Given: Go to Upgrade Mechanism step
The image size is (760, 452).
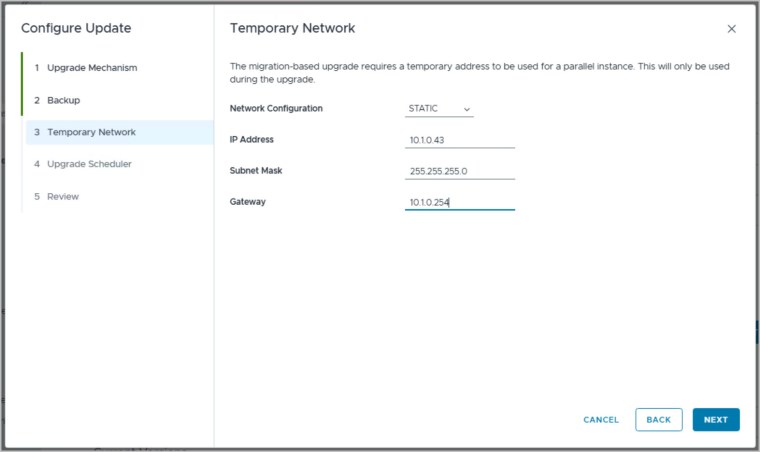Looking at the screenshot, I should 92,68.
